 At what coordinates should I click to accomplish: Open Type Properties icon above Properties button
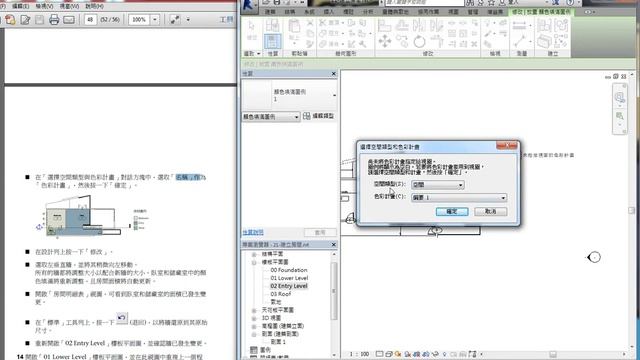272,26
